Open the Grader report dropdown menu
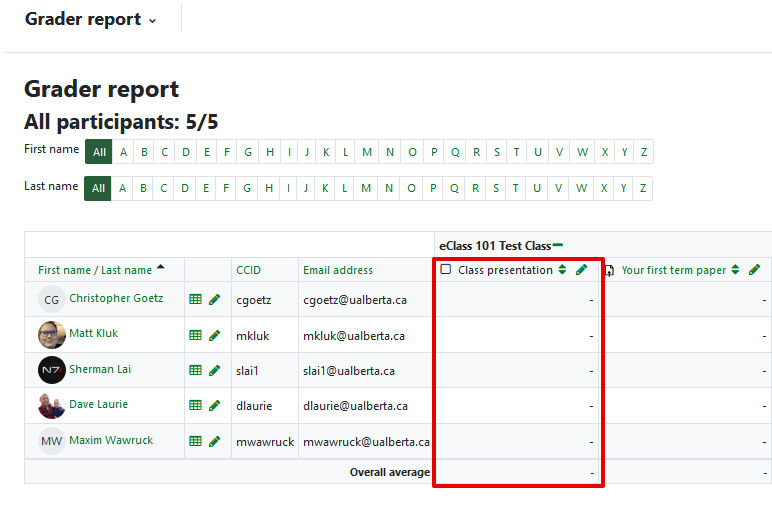The width and height of the screenshot is (772, 509). [91, 20]
